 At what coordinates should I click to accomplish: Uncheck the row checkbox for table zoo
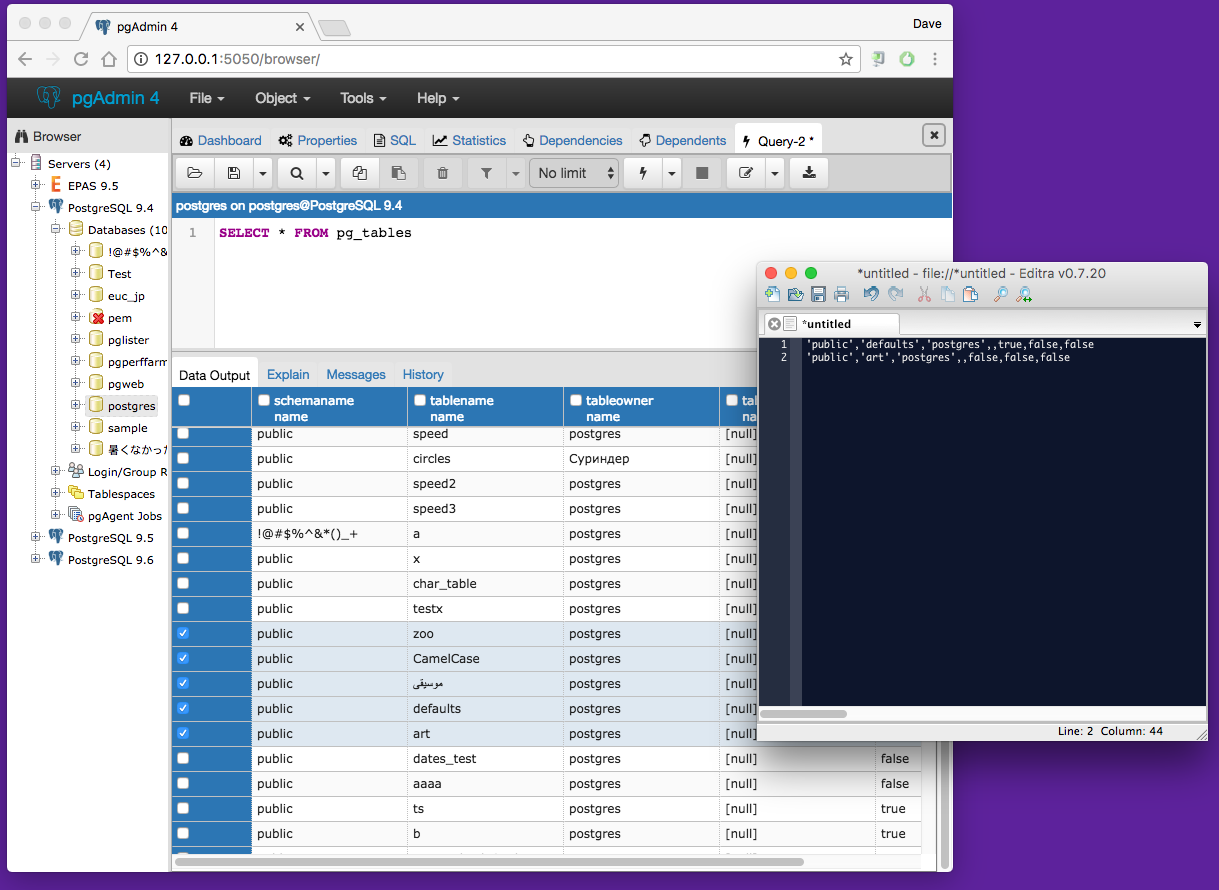[x=183, y=633]
